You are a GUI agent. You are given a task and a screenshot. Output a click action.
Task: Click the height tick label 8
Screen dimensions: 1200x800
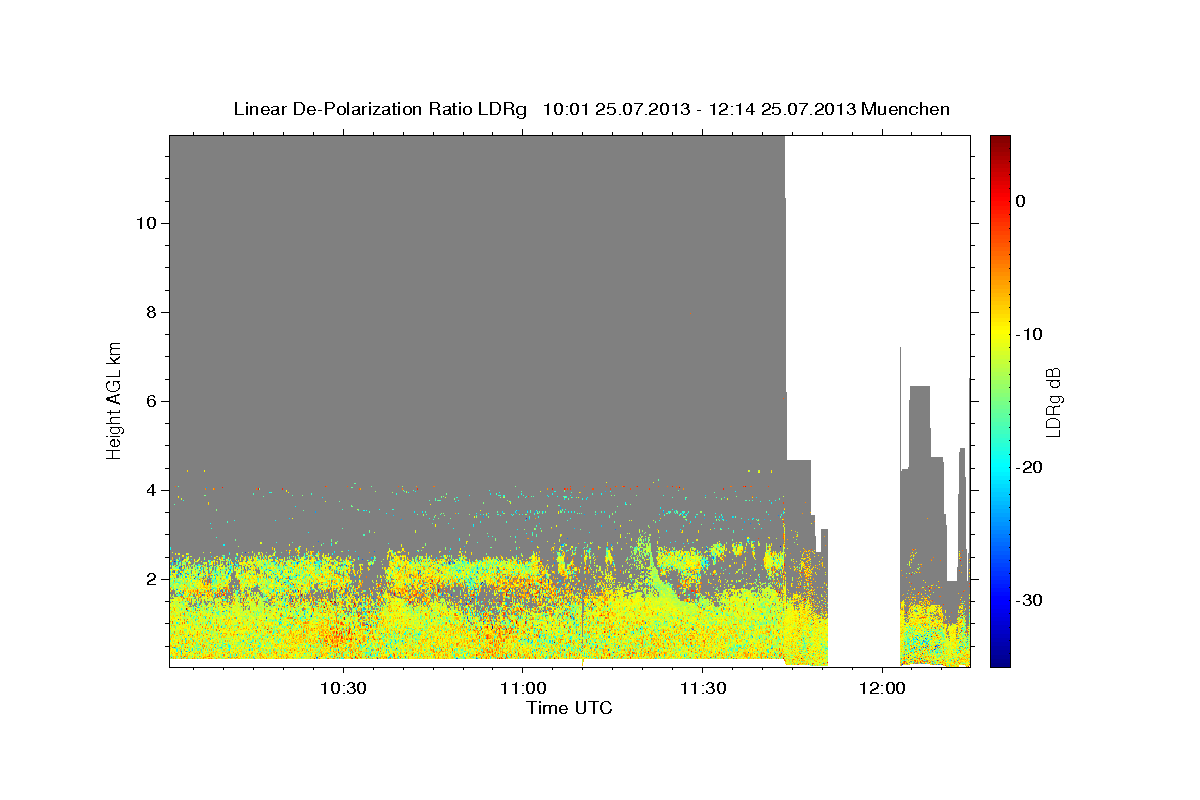click(150, 312)
